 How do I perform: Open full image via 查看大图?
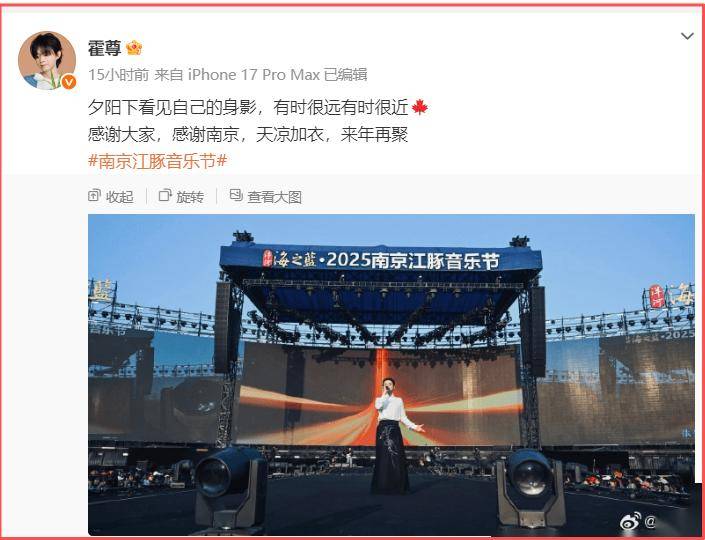point(266,196)
